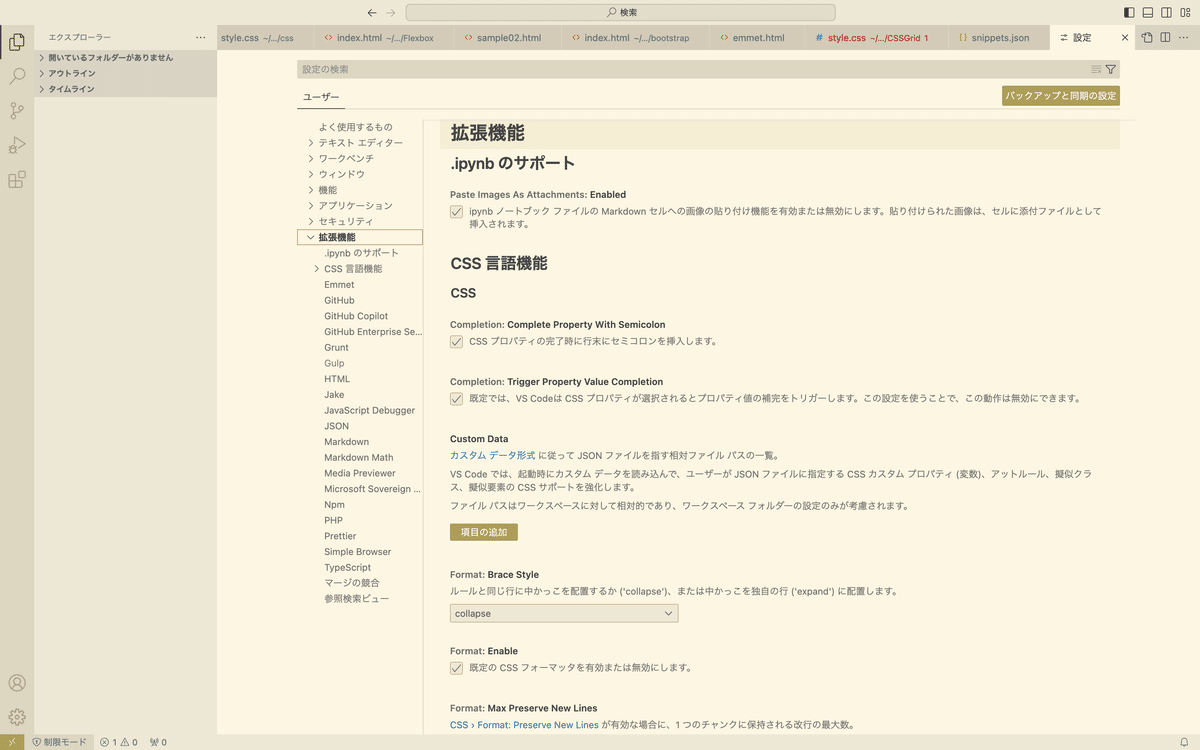Expand アウトライン section in Explorer
This screenshot has height=750, width=1200.
[x=125, y=73]
